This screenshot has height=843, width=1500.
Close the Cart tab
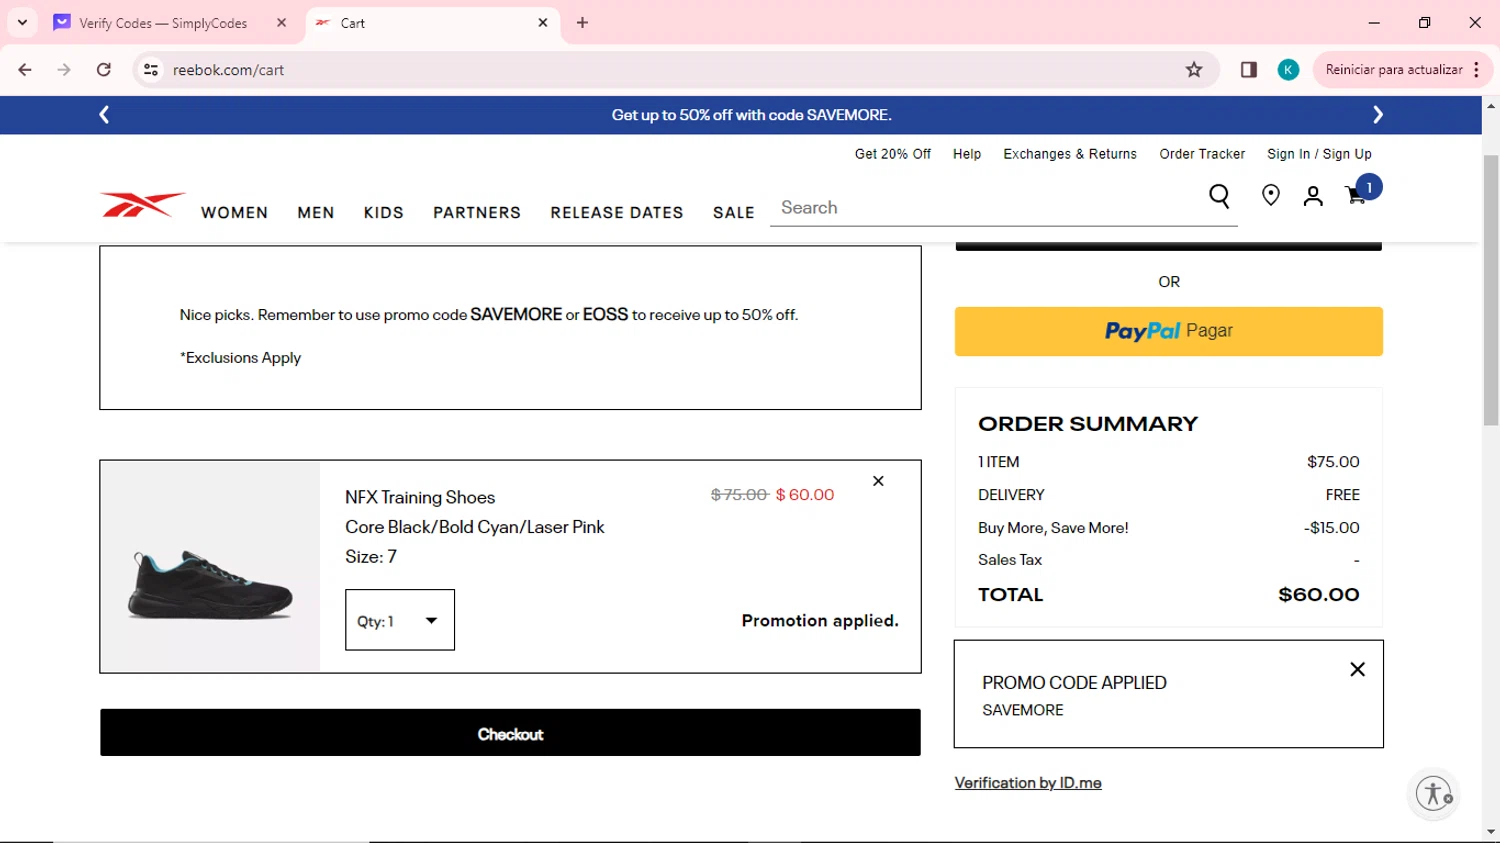click(543, 22)
